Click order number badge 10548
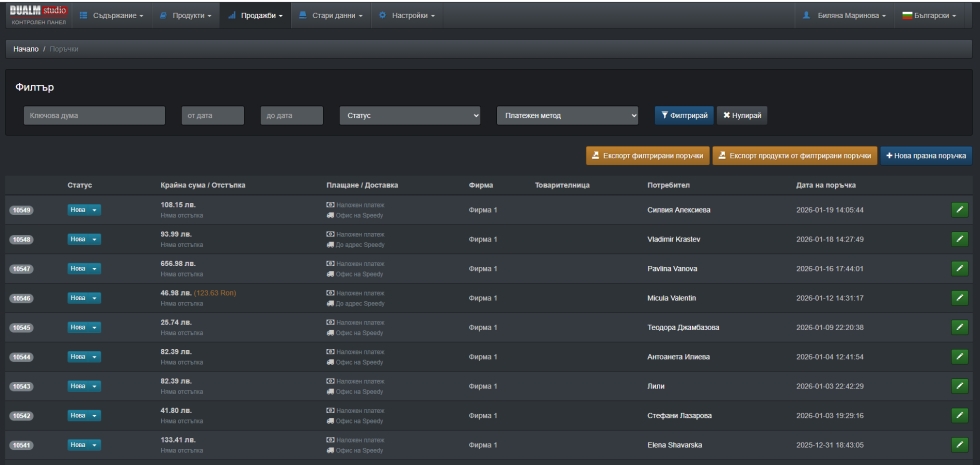The height and width of the screenshot is (465, 980). click(x=21, y=240)
